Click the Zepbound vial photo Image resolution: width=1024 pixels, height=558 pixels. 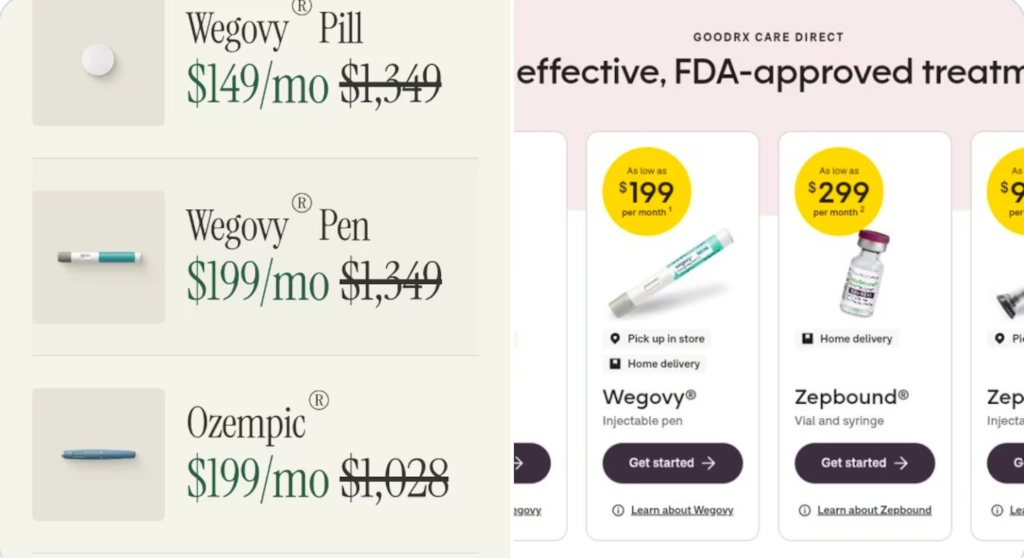click(865, 273)
